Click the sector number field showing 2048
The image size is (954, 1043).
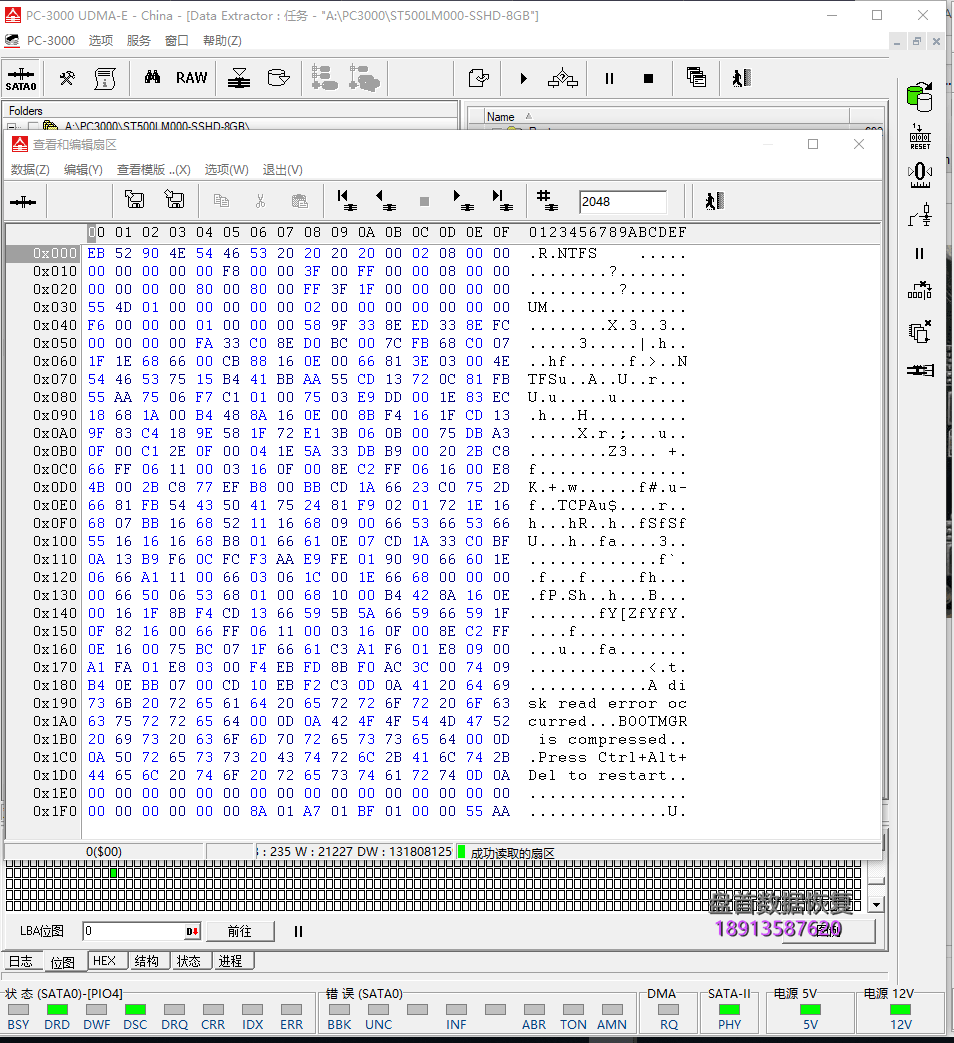click(x=623, y=202)
